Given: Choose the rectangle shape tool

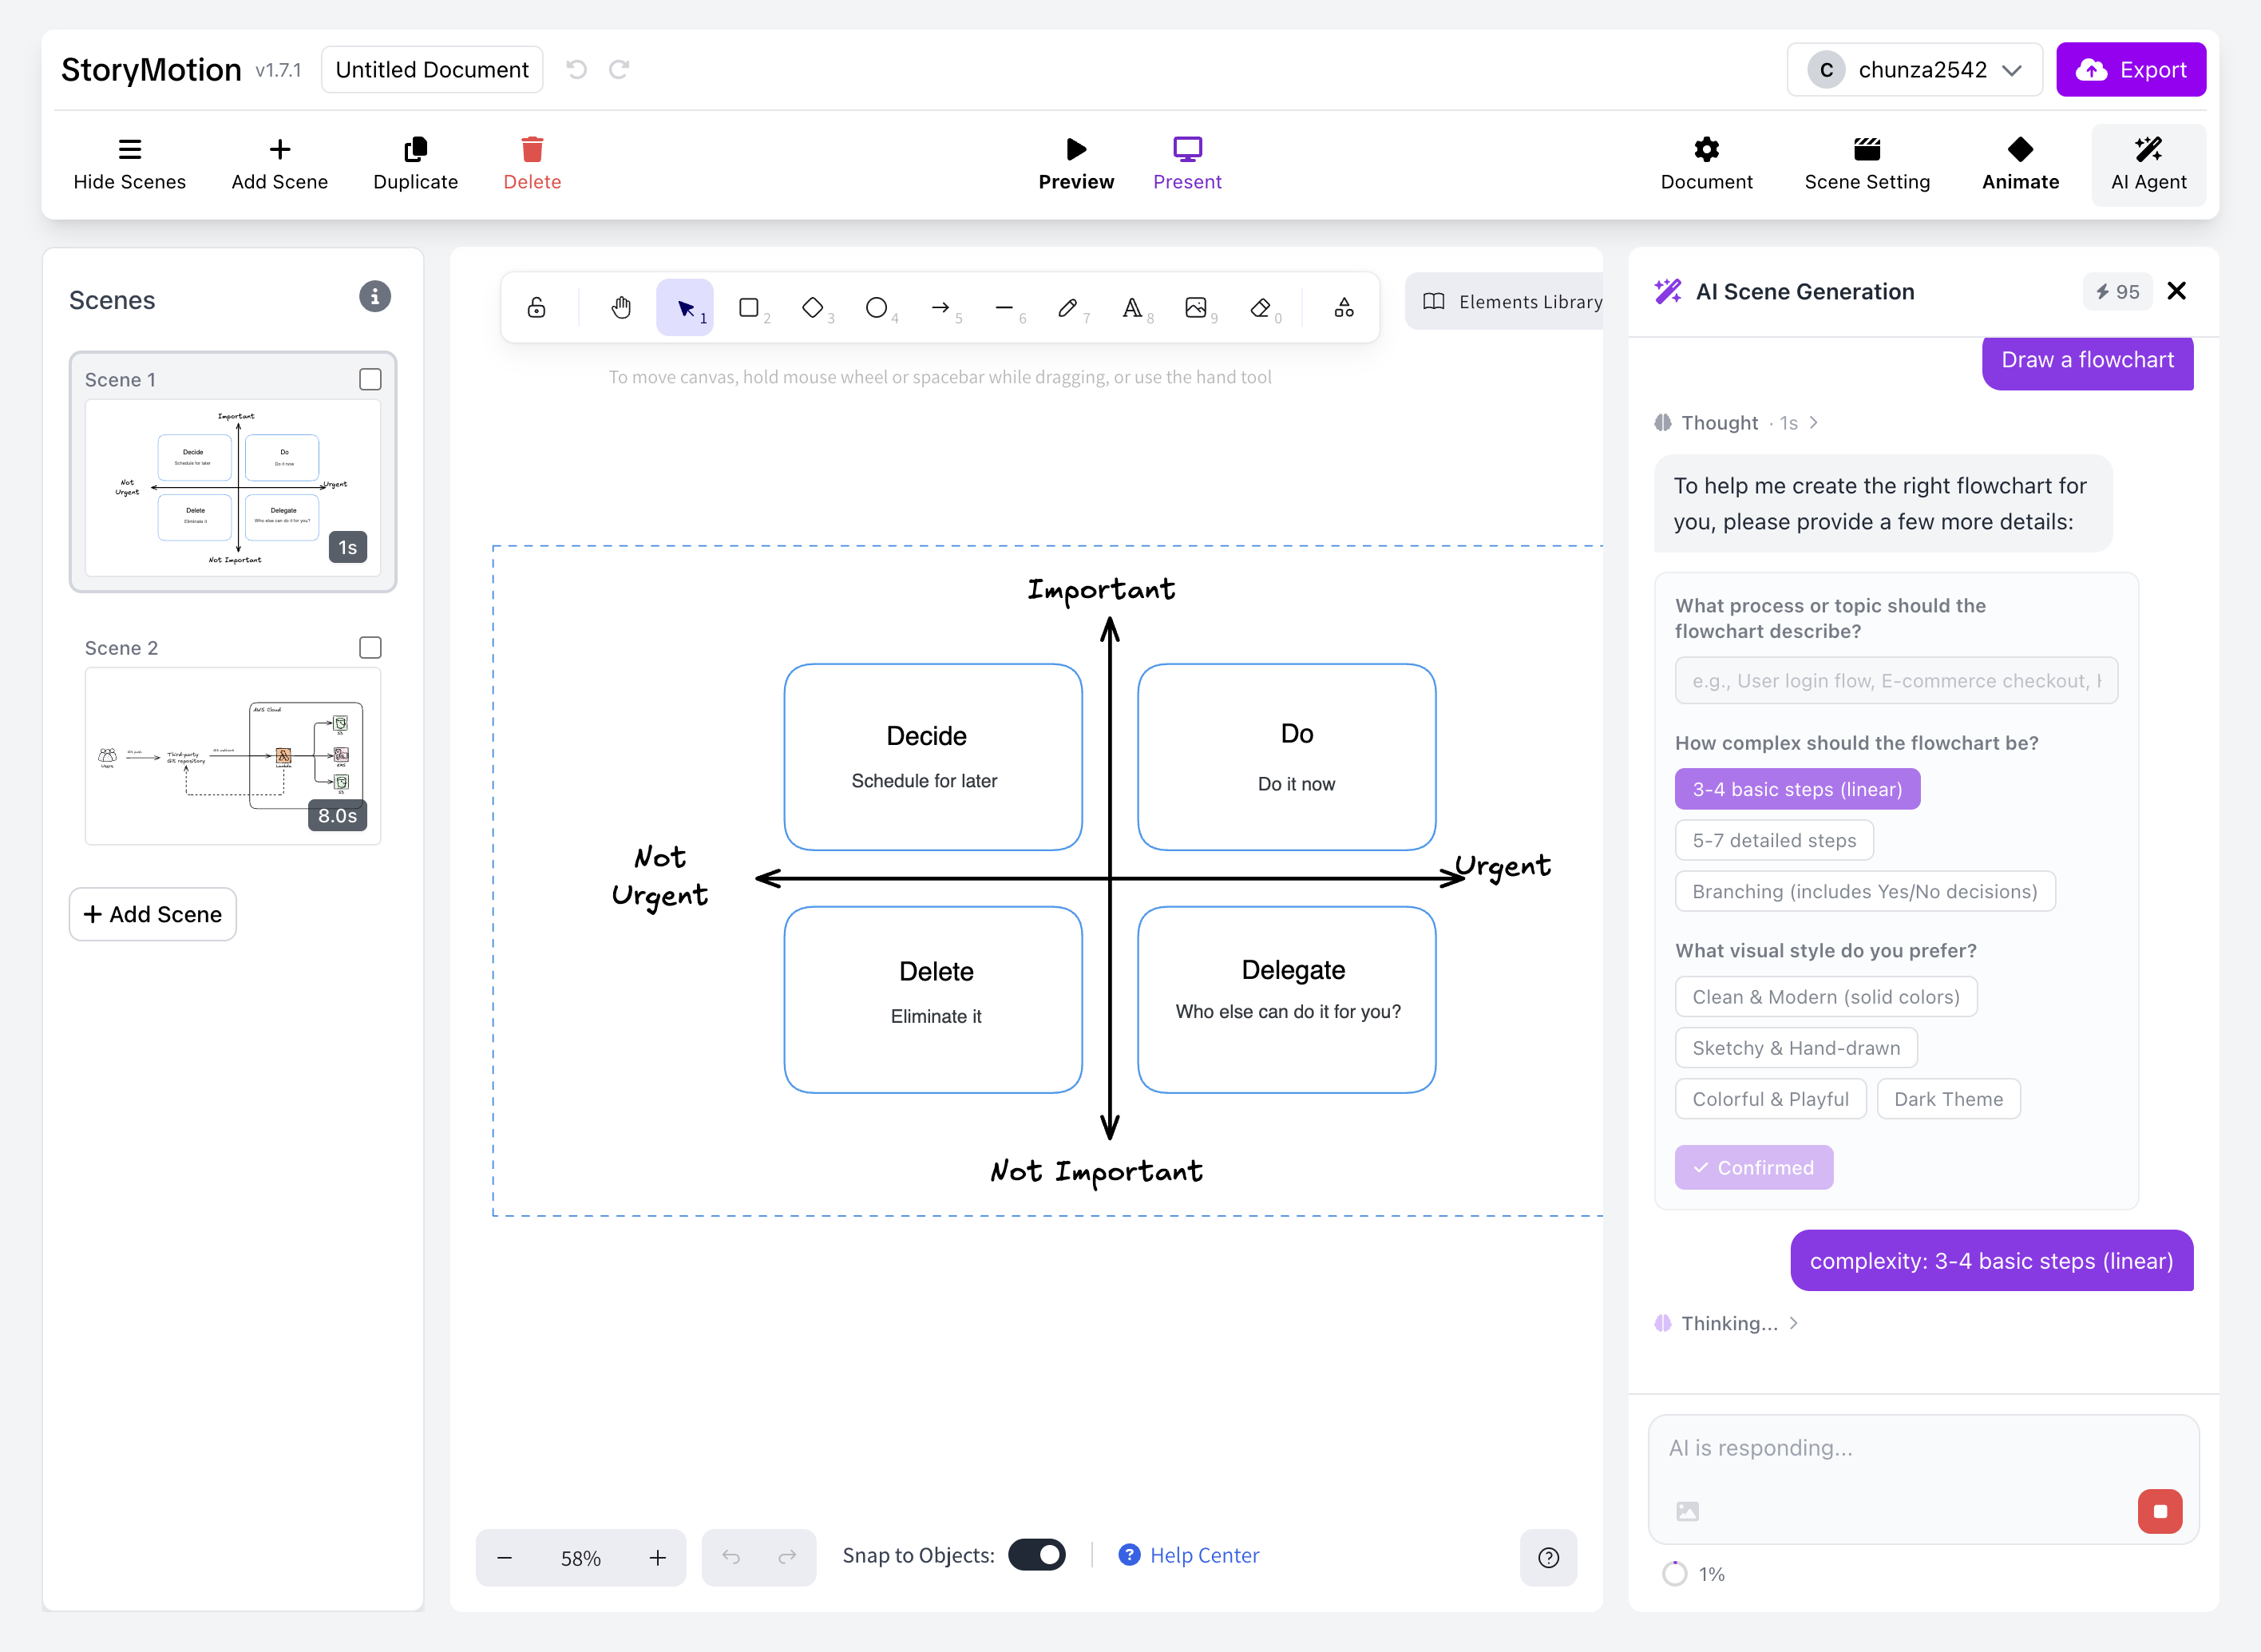Looking at the screenshot, I should [748, 307].
